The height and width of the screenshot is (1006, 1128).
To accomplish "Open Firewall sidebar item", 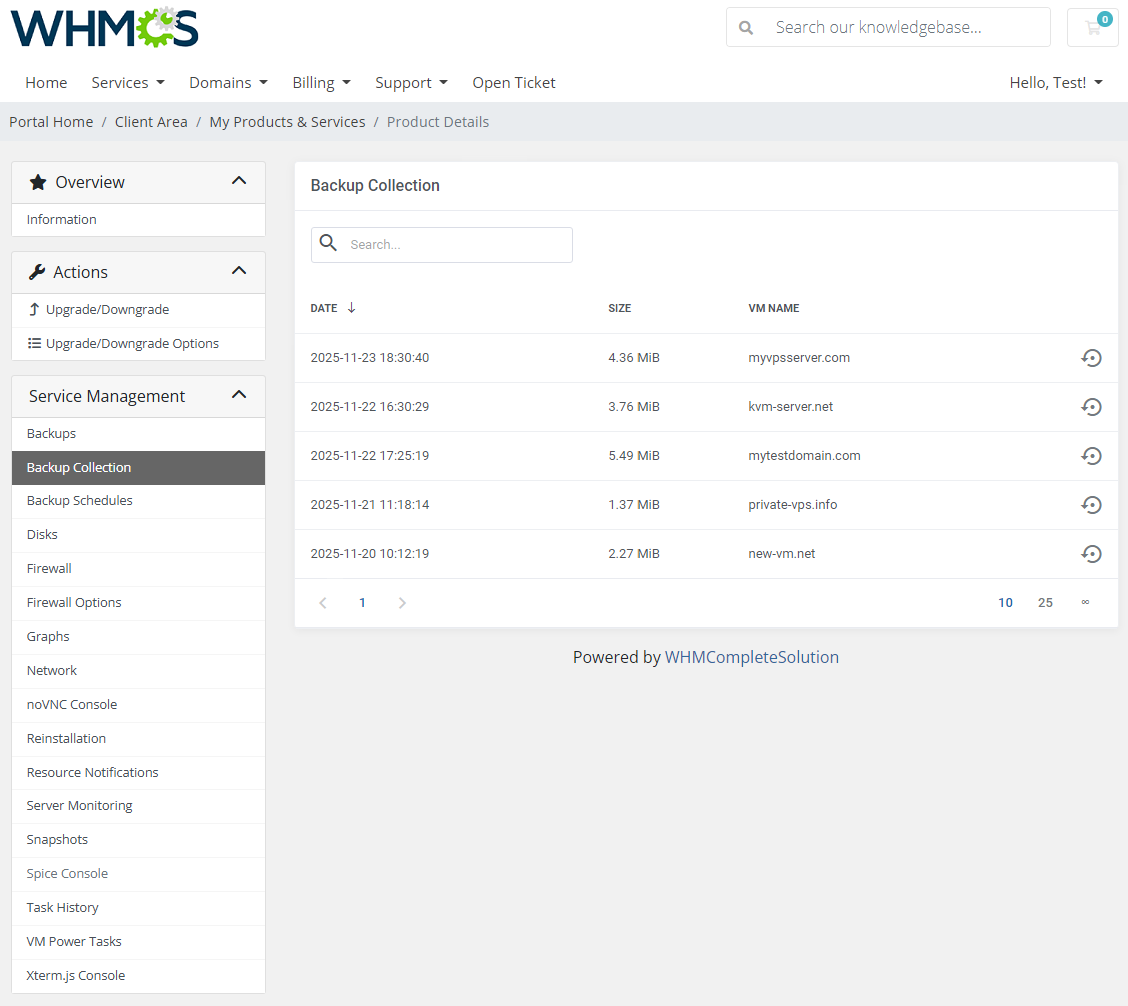I will [x=138, y=568].
